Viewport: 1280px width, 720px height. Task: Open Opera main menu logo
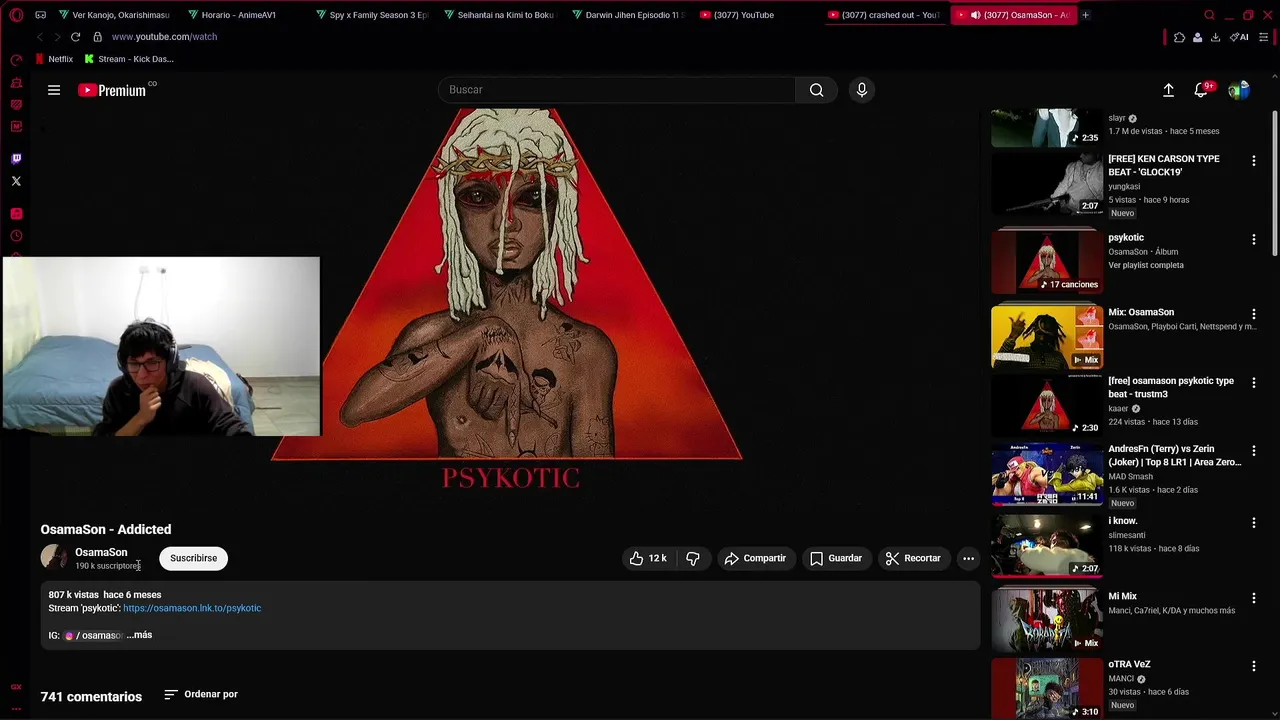click(16, 15)
